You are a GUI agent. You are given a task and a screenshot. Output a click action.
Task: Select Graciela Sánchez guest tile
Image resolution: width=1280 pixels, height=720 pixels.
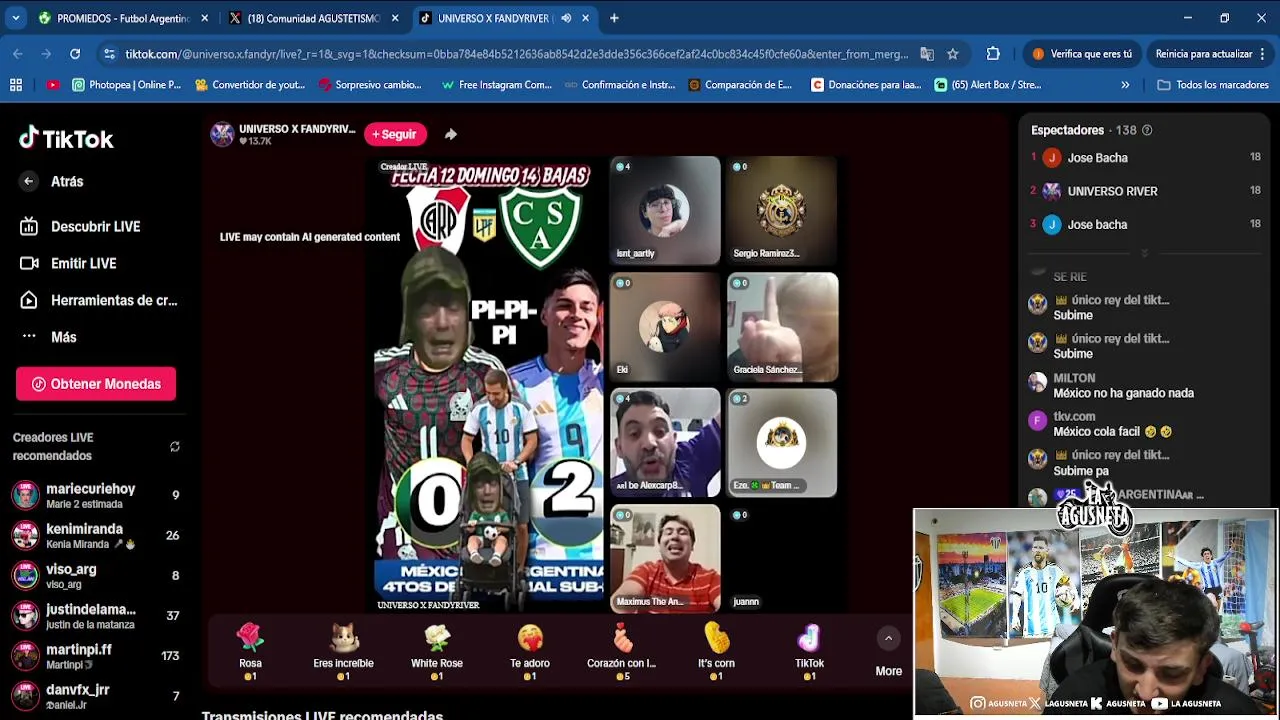[x=782, y=327]
